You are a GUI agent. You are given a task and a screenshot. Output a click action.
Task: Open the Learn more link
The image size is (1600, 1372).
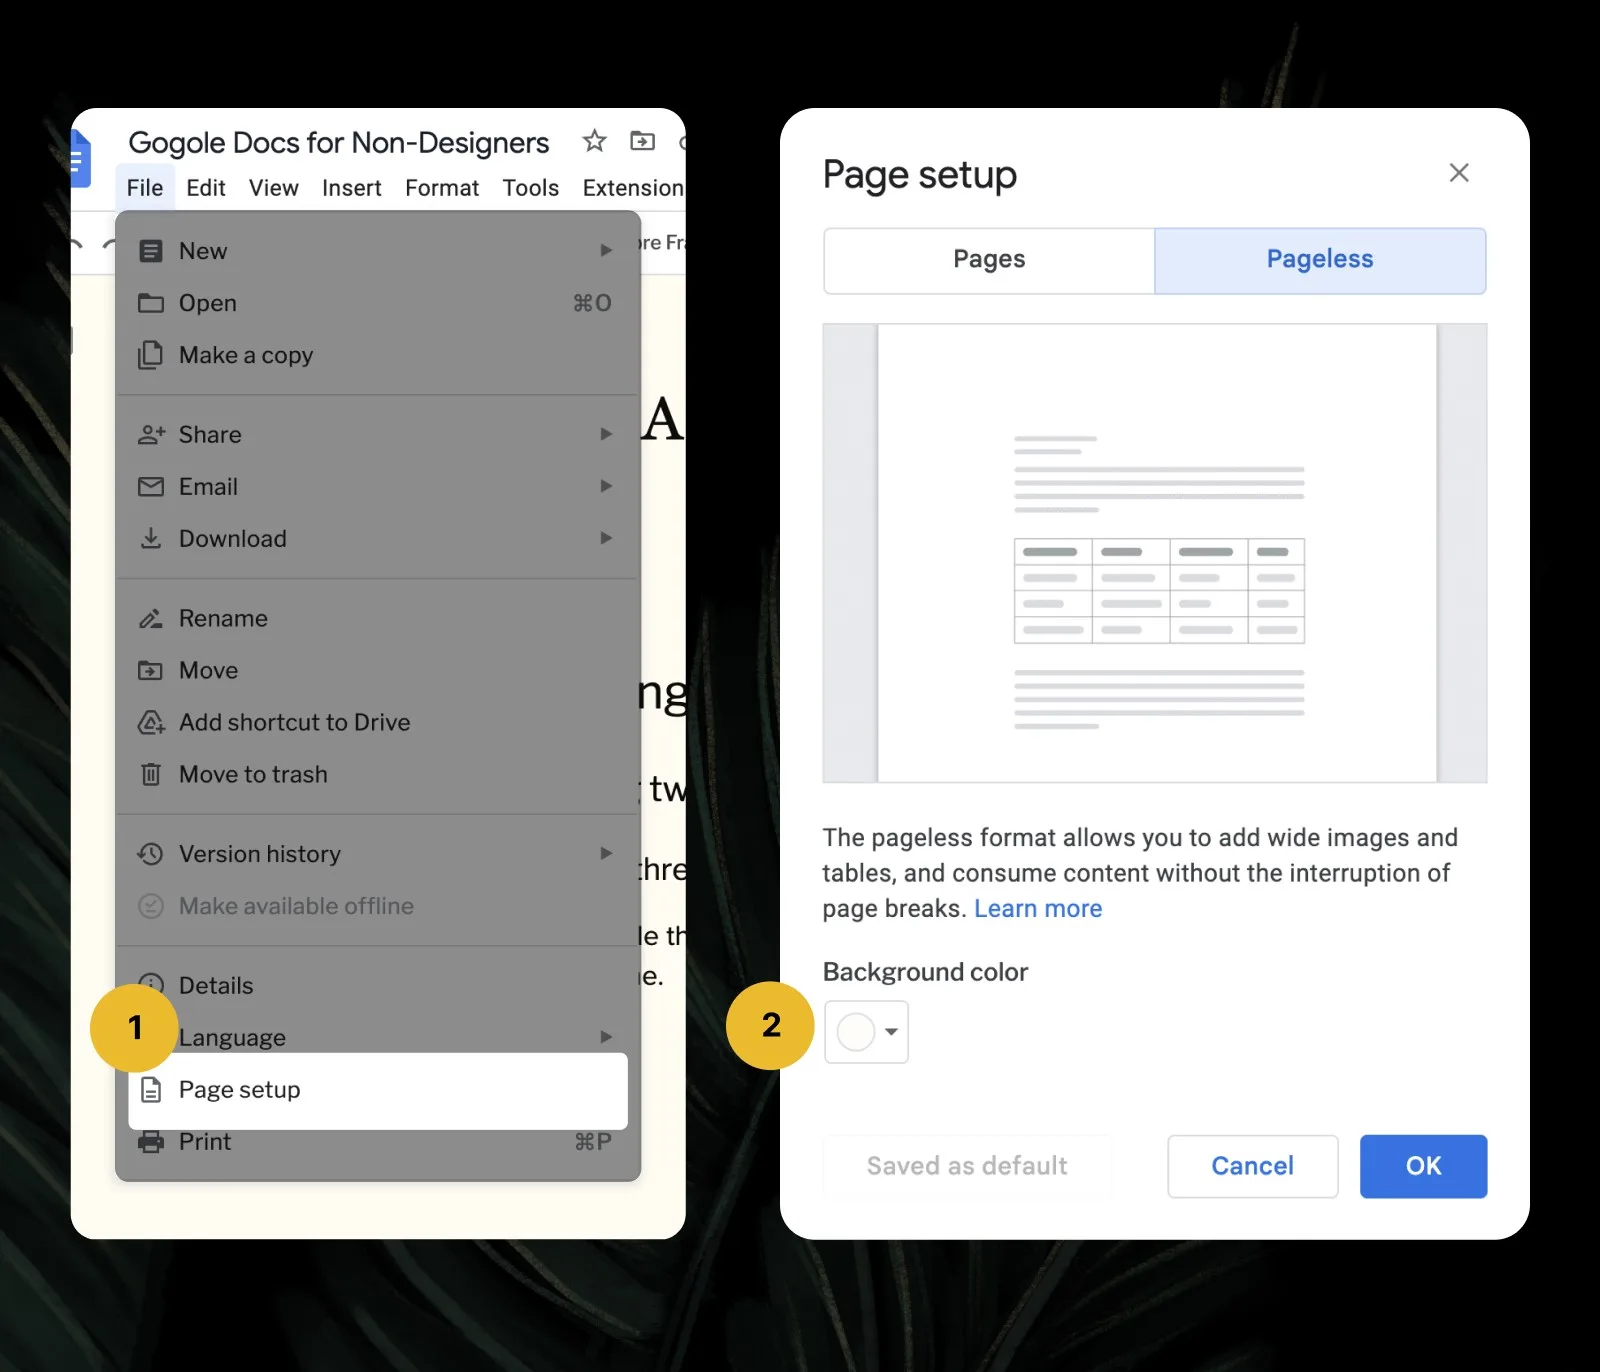tap(1037, 909)
